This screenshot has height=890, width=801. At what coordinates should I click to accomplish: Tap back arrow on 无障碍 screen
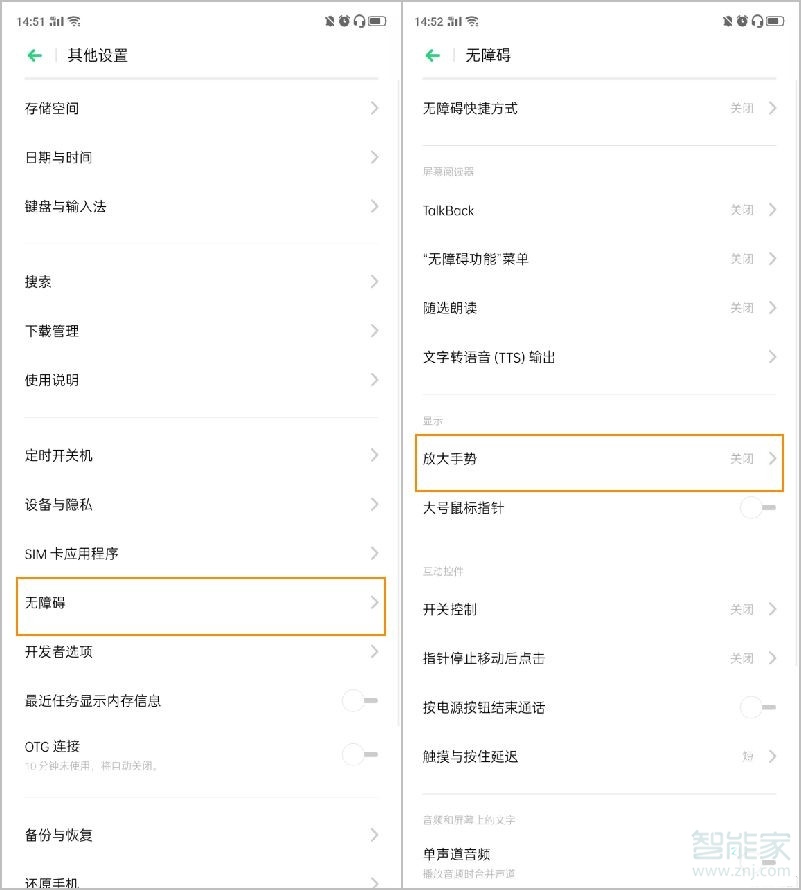433,56
